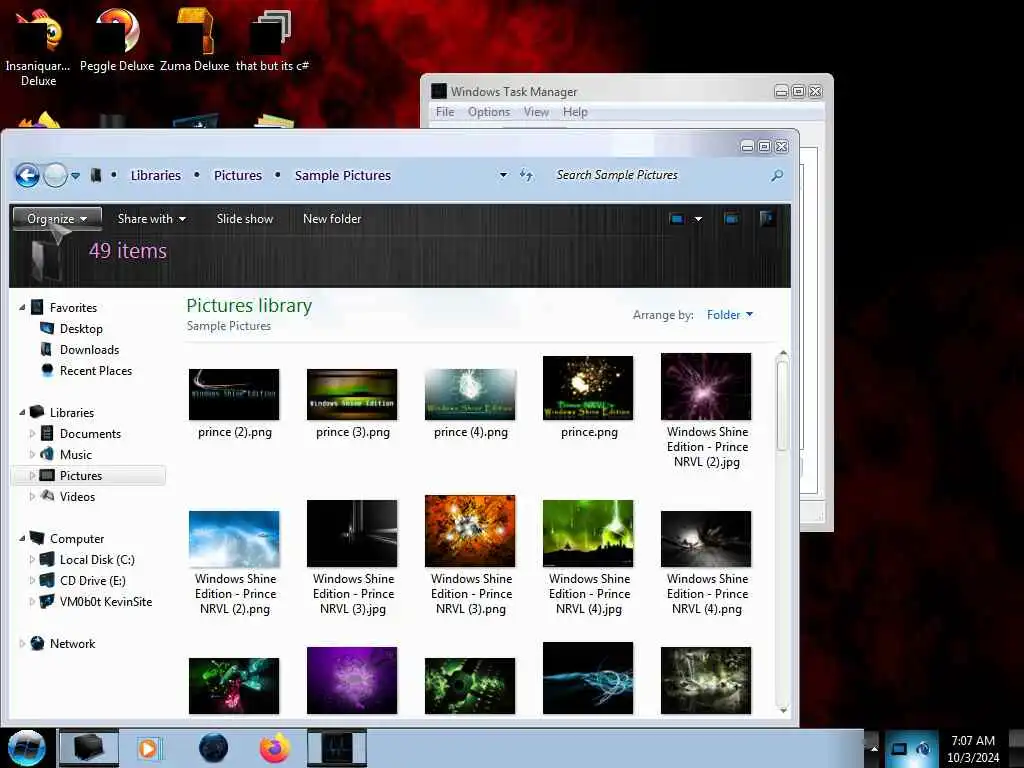The image size is (1024, 768).
Task: Select Pictures in the address breadcrumb
Action: point(238,175)
